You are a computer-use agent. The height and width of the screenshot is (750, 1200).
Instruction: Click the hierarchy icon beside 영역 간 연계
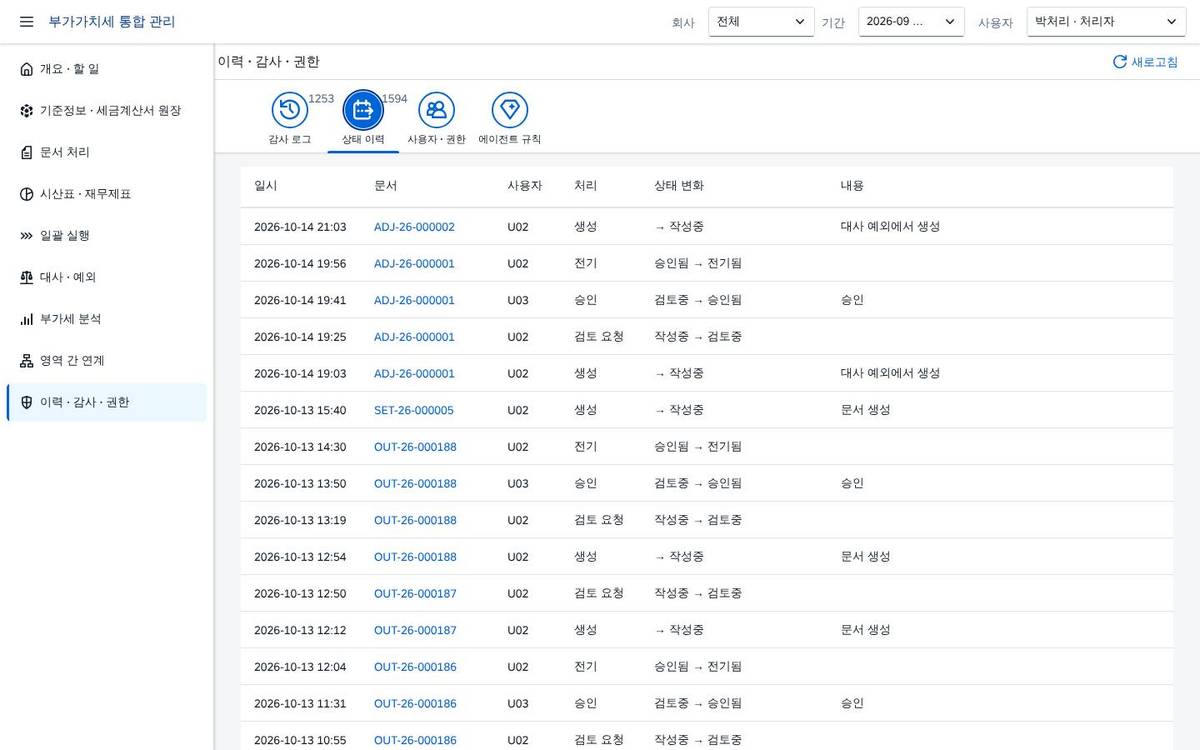pyautogui.click(x=27, y=361)
